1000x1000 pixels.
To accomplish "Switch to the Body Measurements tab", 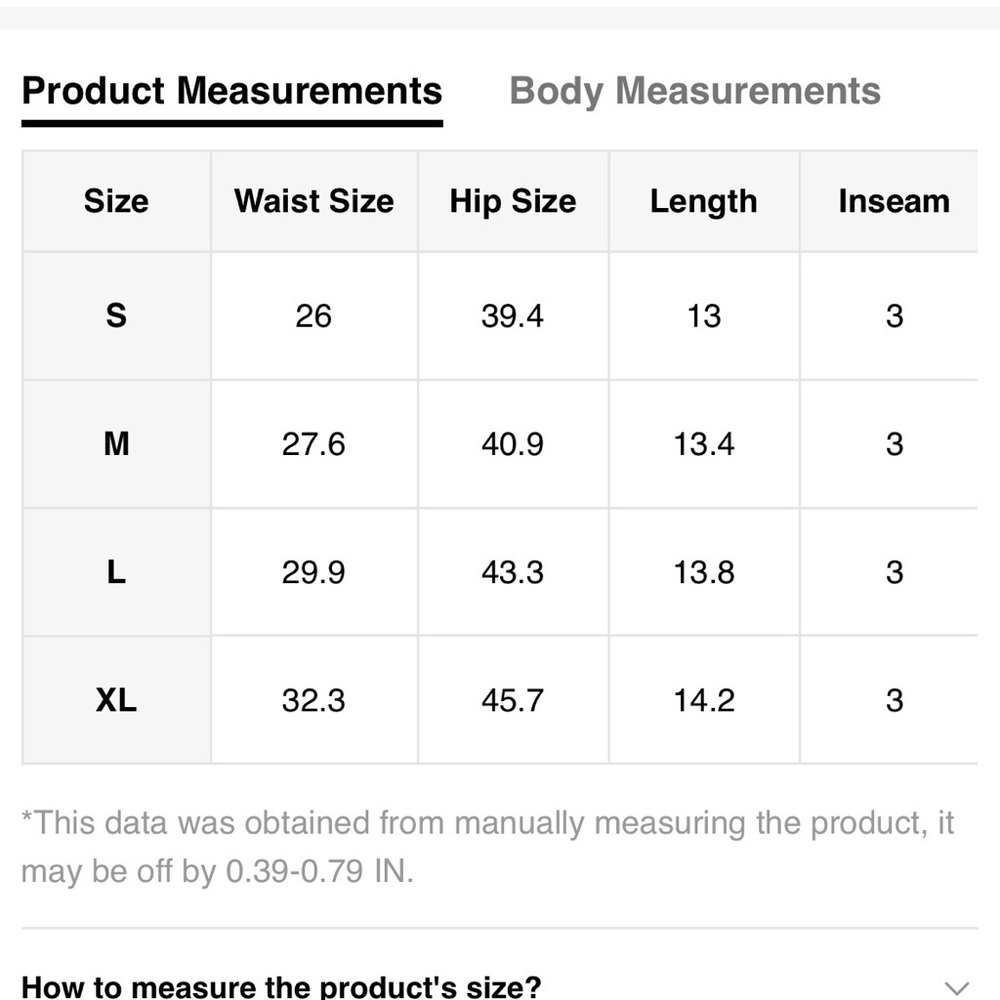I will point(695,91).
